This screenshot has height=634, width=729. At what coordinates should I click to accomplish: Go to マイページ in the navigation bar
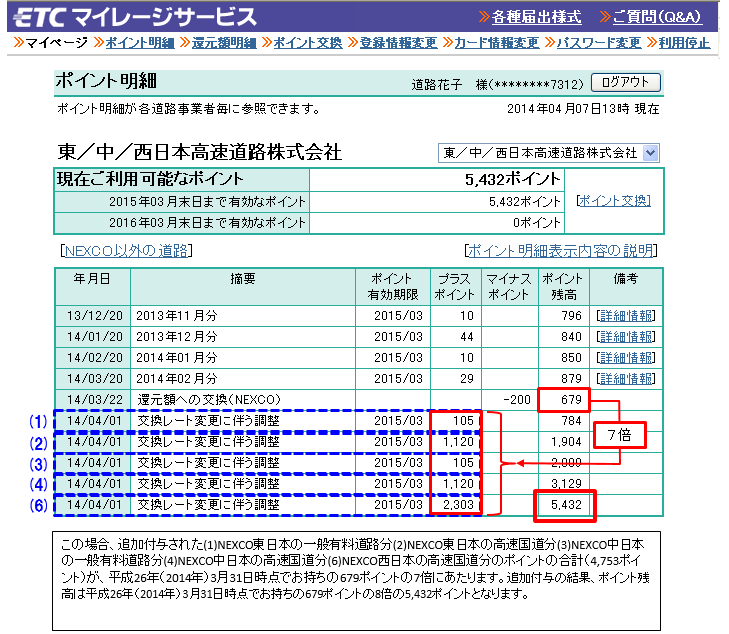[x=56, y=43]
